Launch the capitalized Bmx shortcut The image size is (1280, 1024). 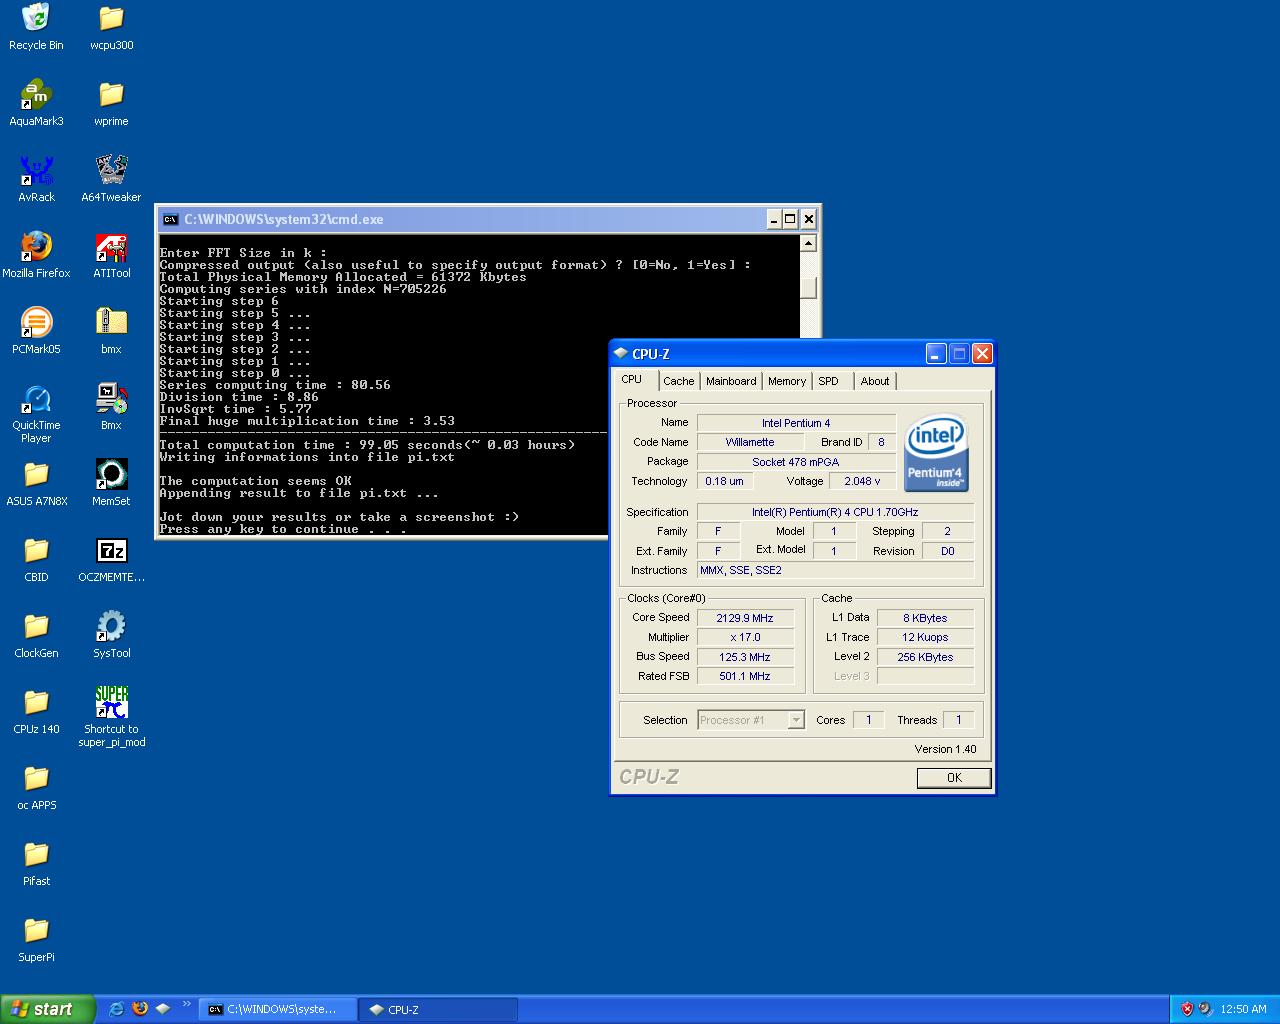(x=111, y=407)
